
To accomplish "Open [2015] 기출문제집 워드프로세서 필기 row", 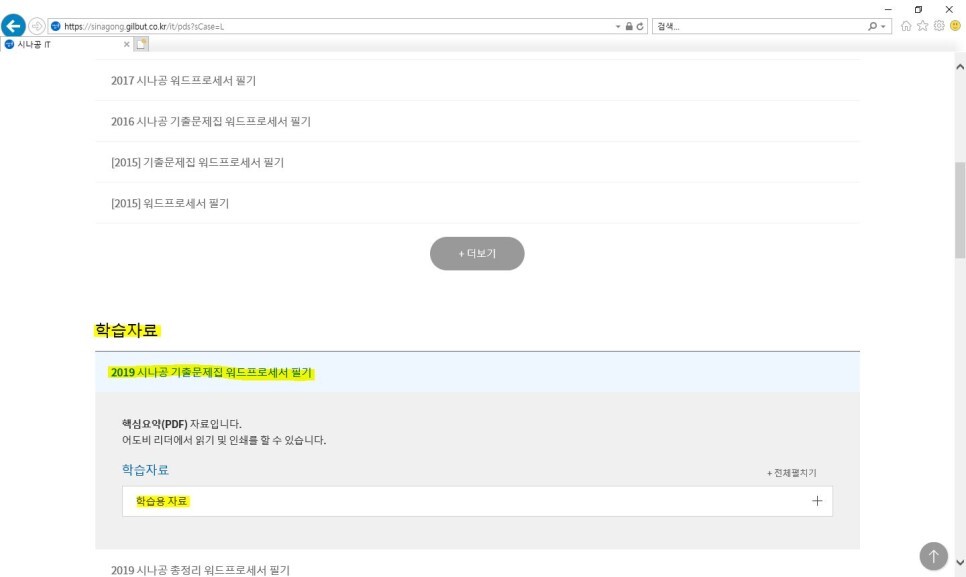I will coord(477,162).
